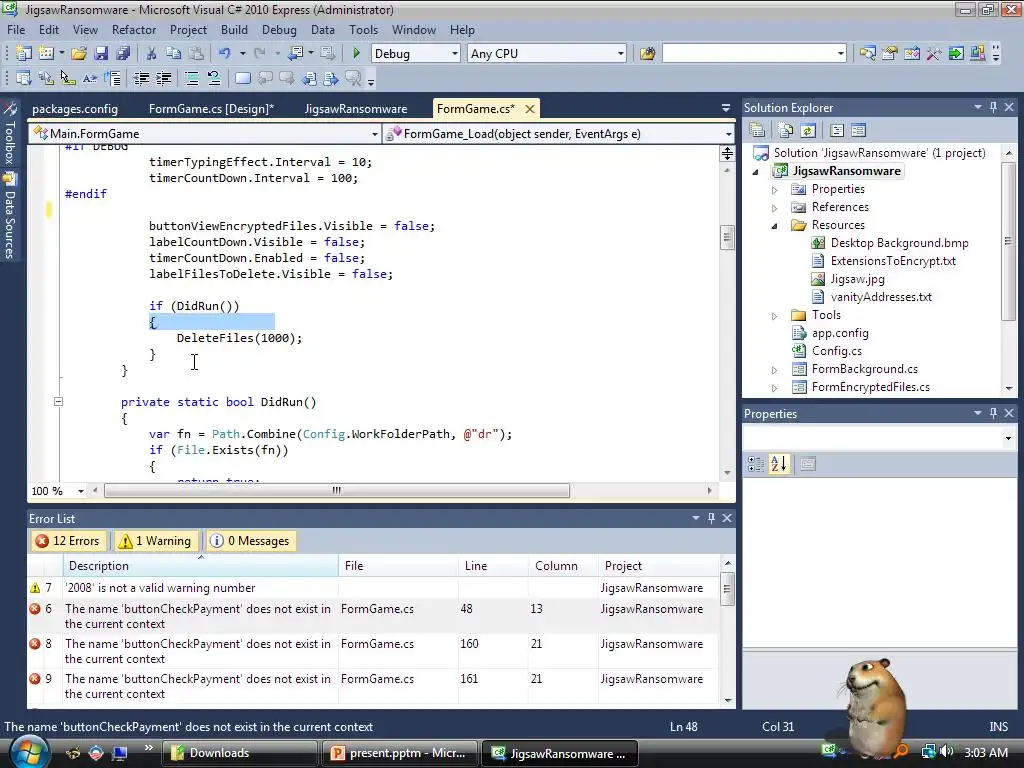Toggle the 1 Warning filter button

[x=155, y=541]
